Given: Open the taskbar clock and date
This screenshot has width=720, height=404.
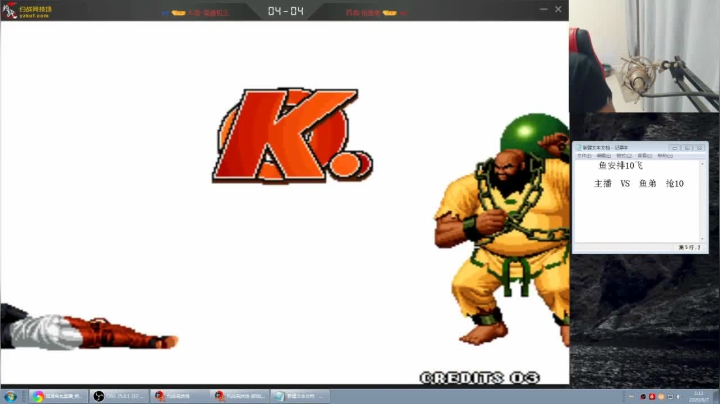Looking at the screenshot, I should tap(698, 397).
